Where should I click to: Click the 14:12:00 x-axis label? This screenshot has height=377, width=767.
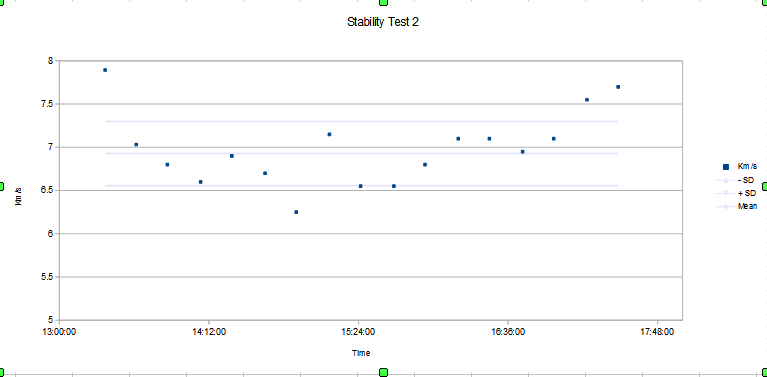[209, 332]
